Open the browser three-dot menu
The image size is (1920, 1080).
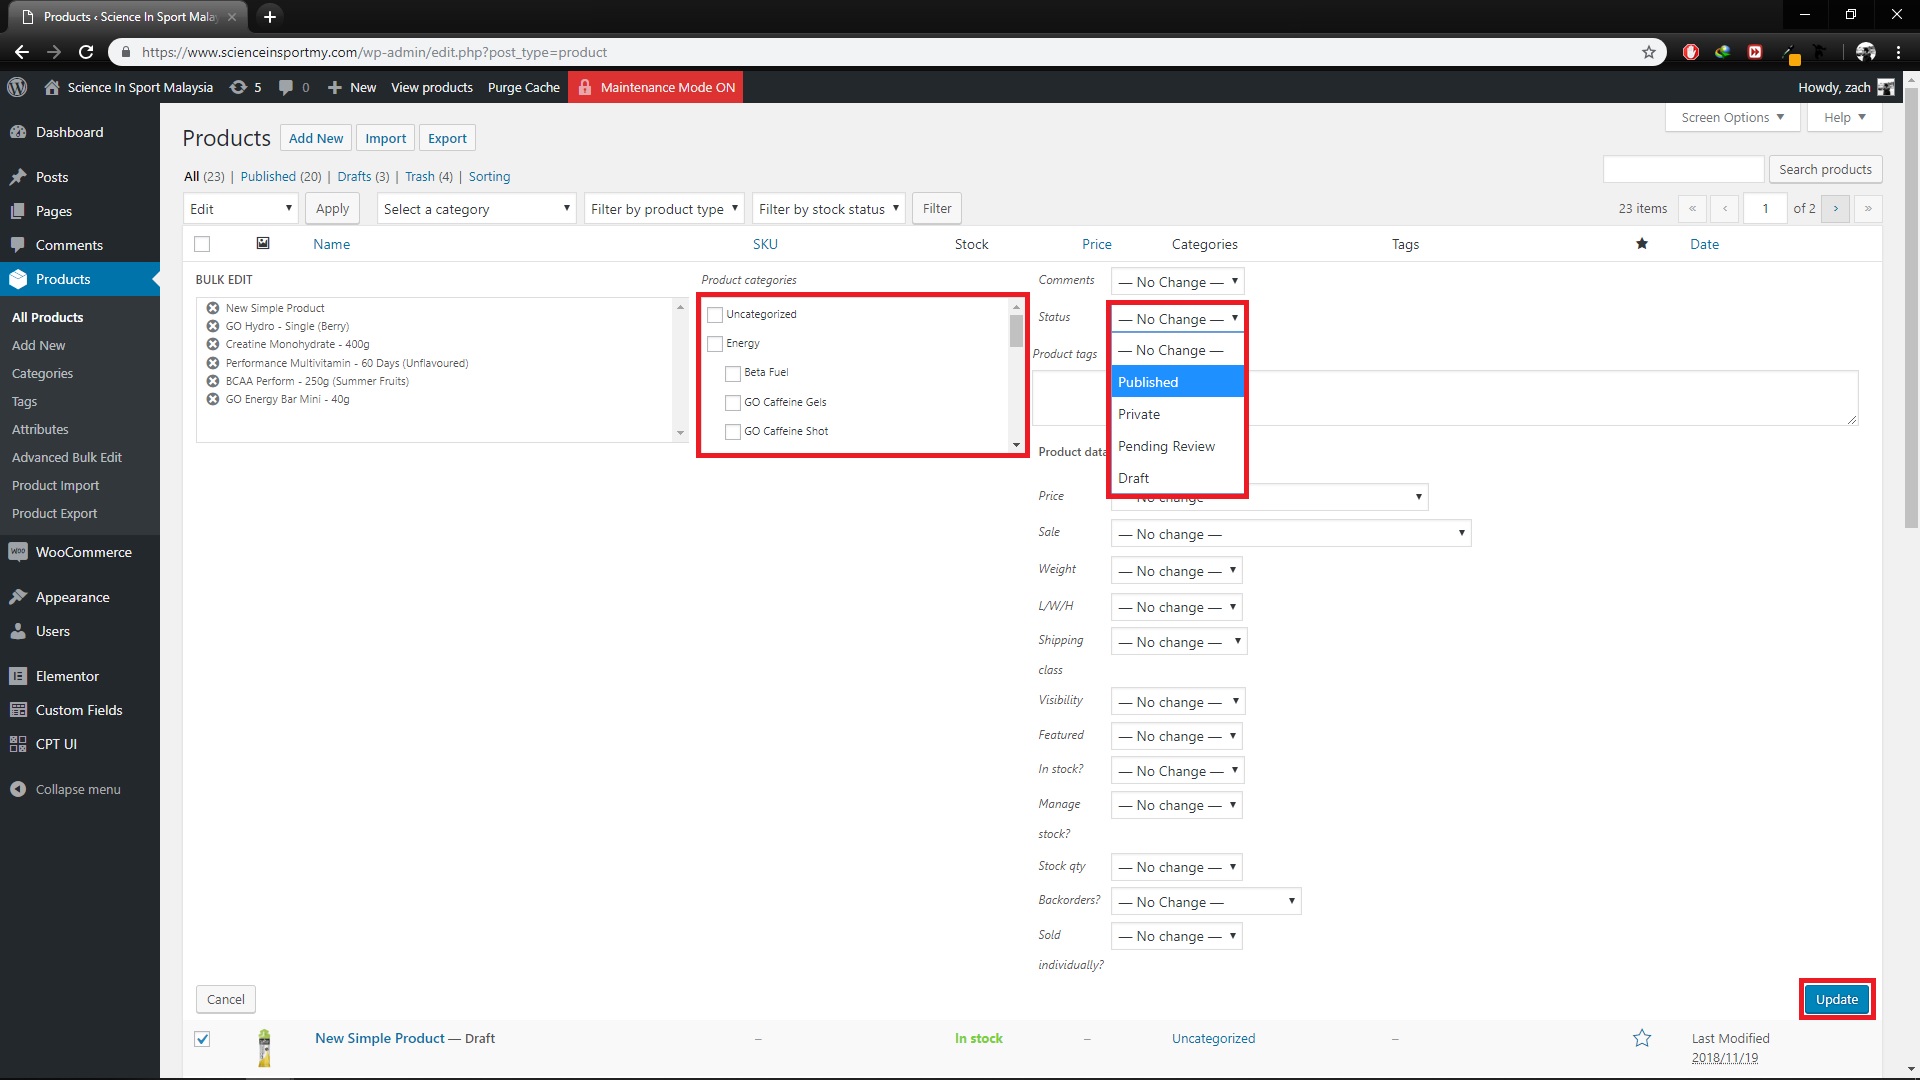coord(1898,52)
